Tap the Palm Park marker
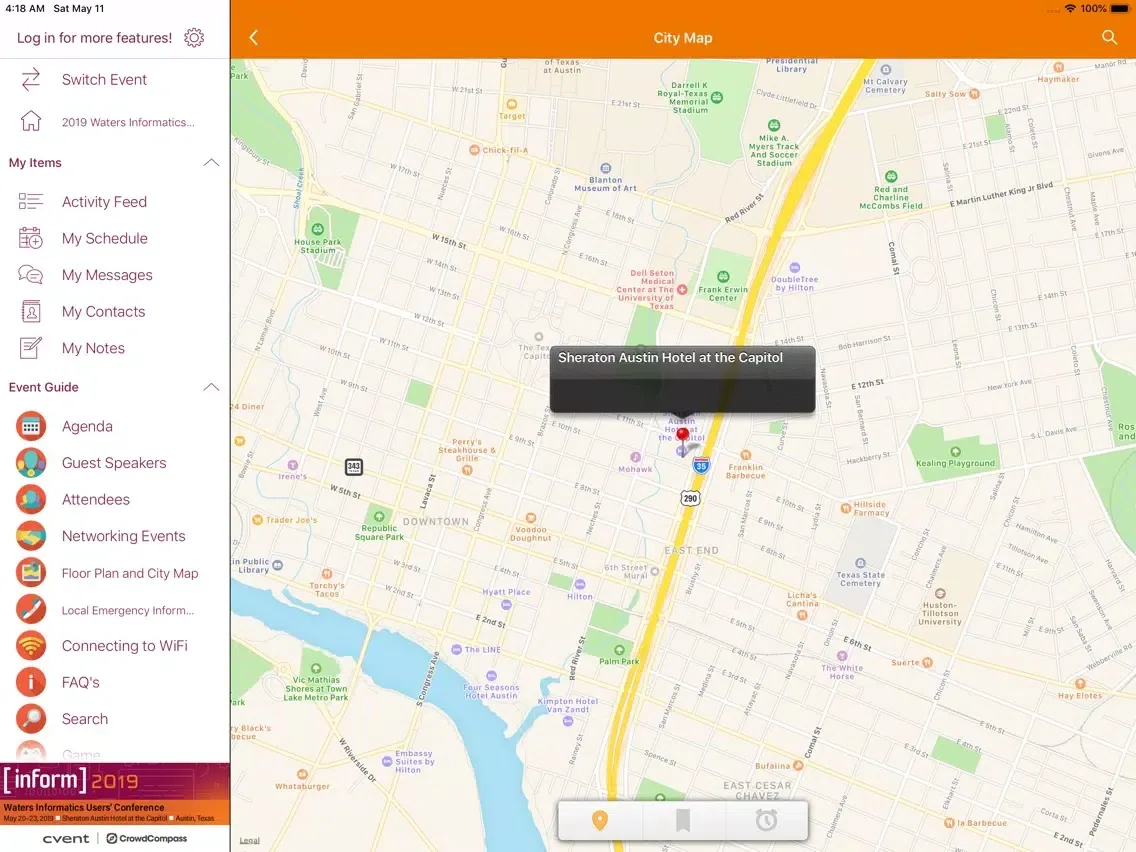 619,650
